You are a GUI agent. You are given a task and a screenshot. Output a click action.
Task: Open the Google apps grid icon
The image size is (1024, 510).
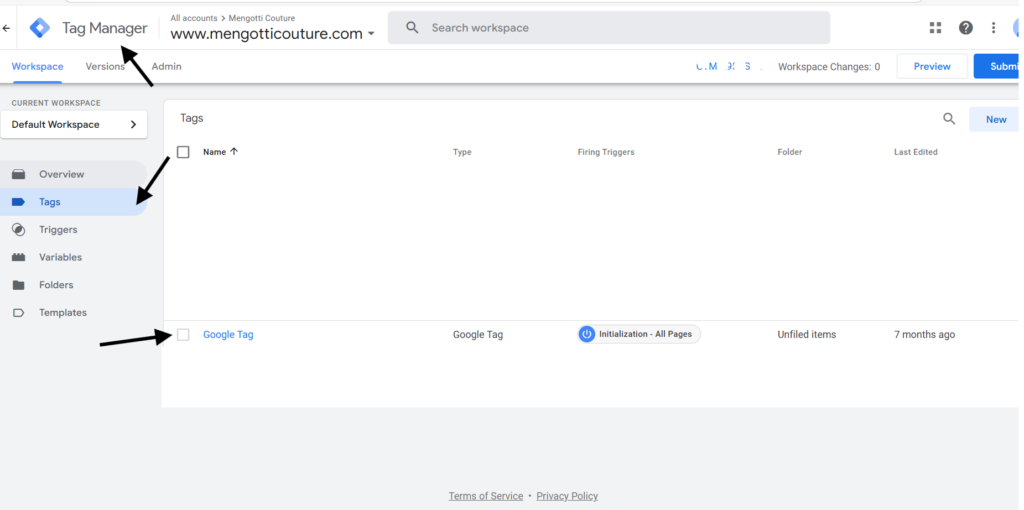coord(936,27)
